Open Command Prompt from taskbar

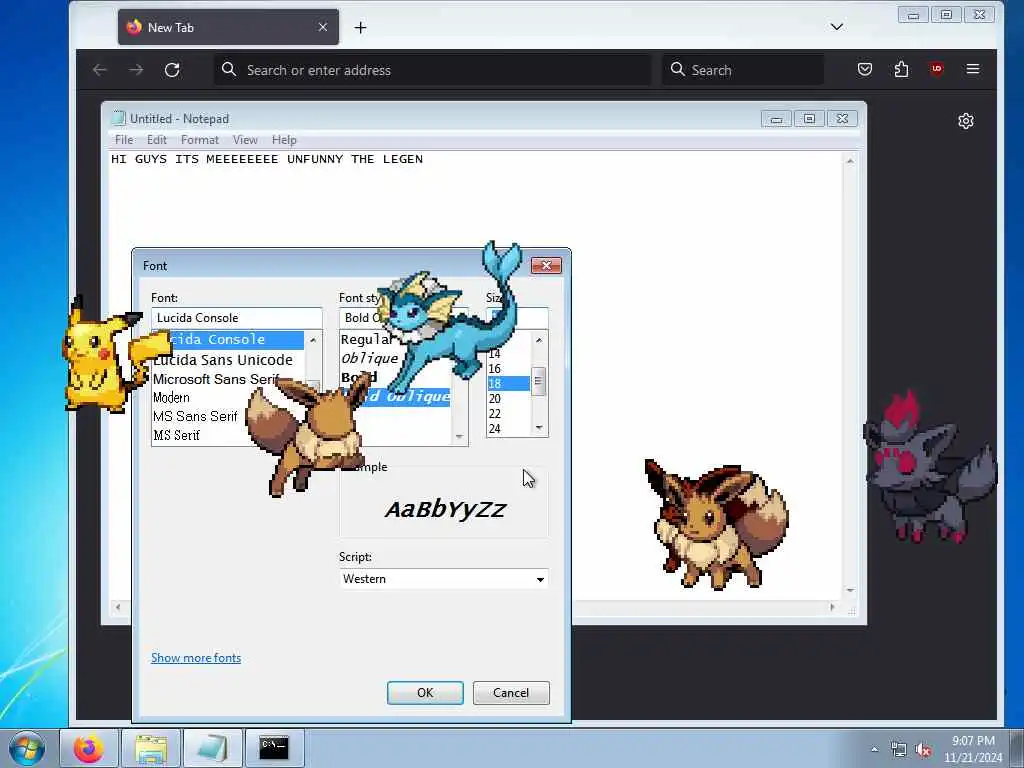(274, 748)
